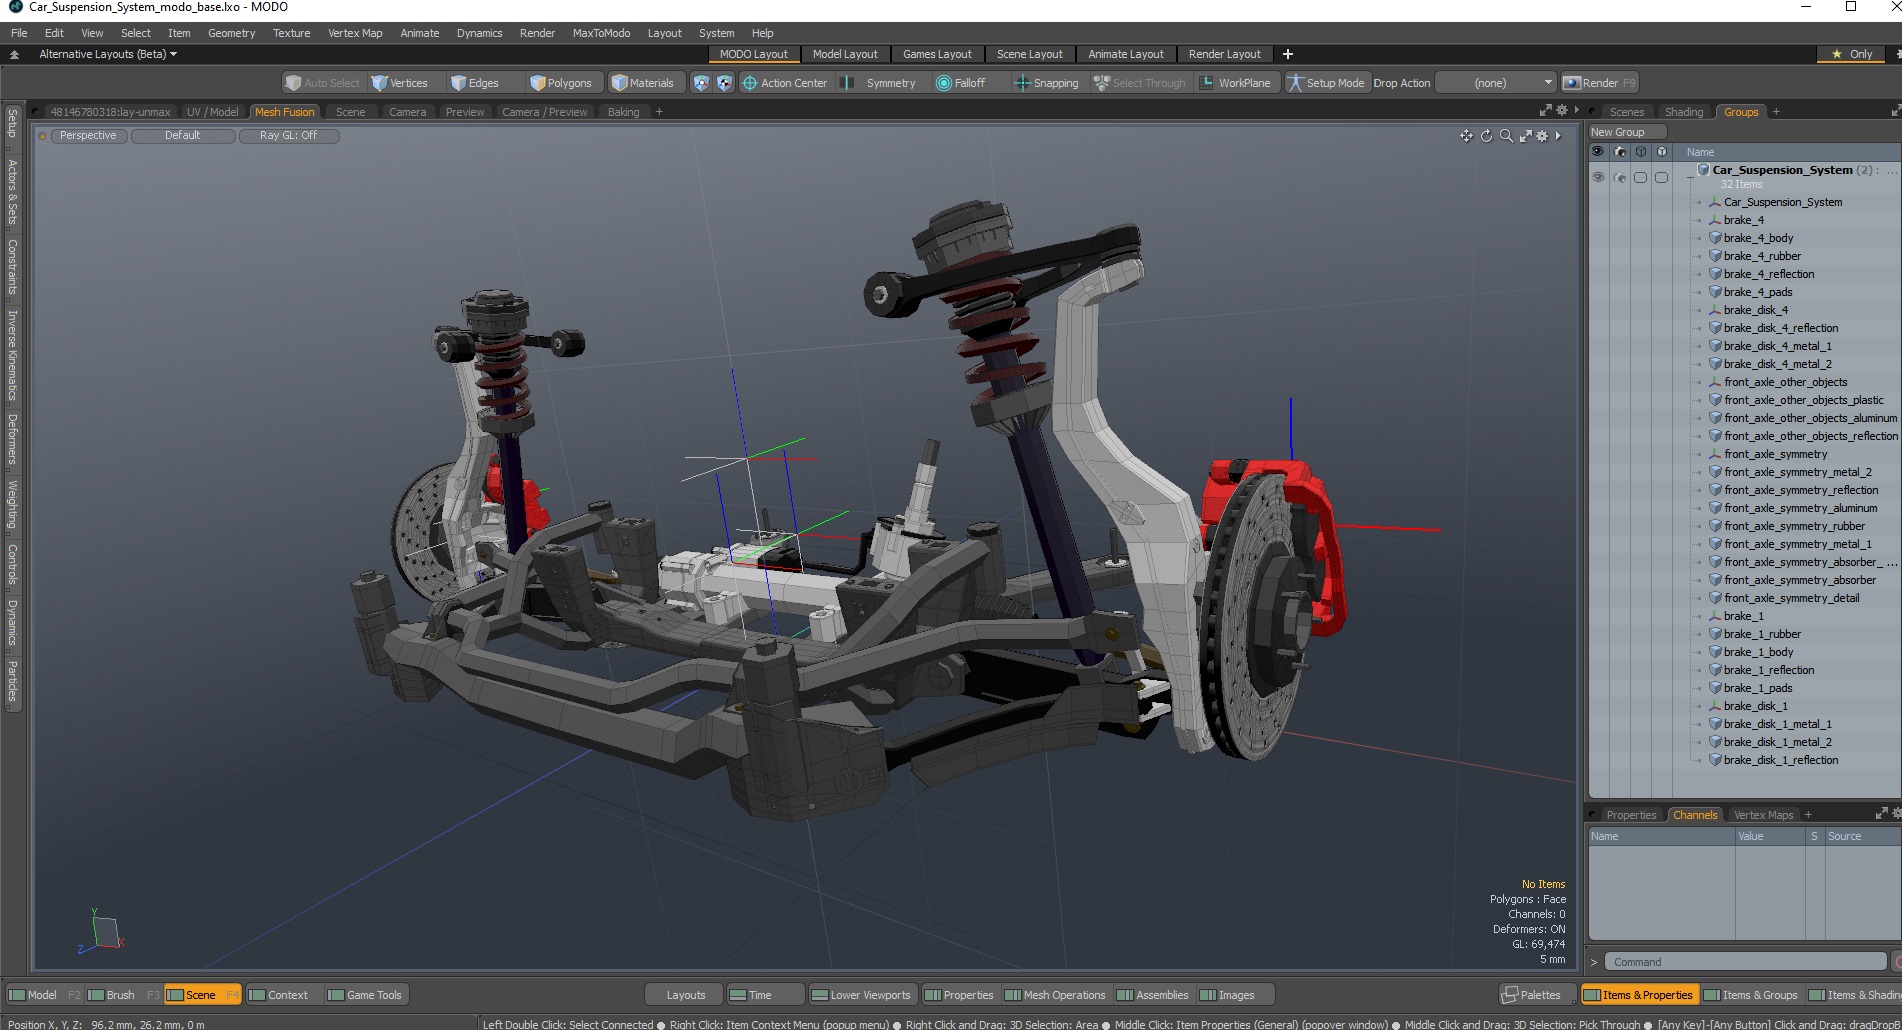Add a viewport tab after Baking
The height and width of the screenshot is (1030, 1902).
pos(659,112)
